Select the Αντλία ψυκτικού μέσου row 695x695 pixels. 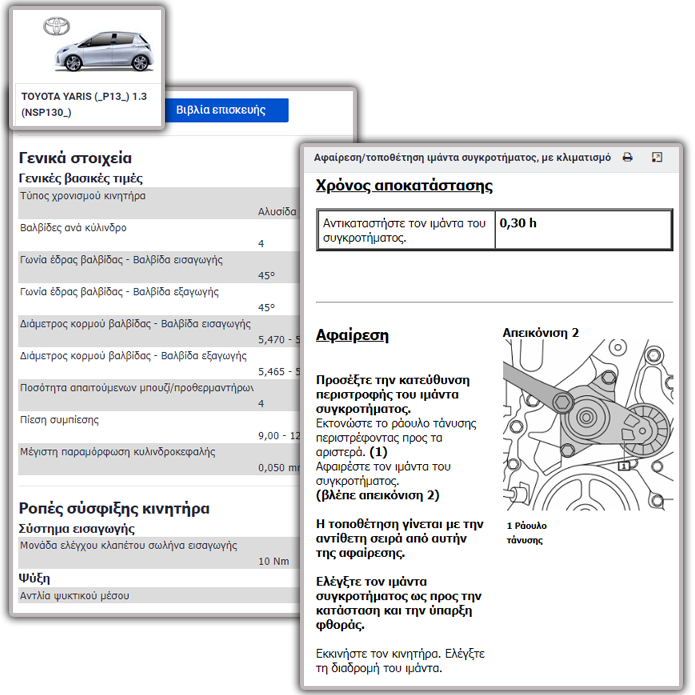[159, 595]
